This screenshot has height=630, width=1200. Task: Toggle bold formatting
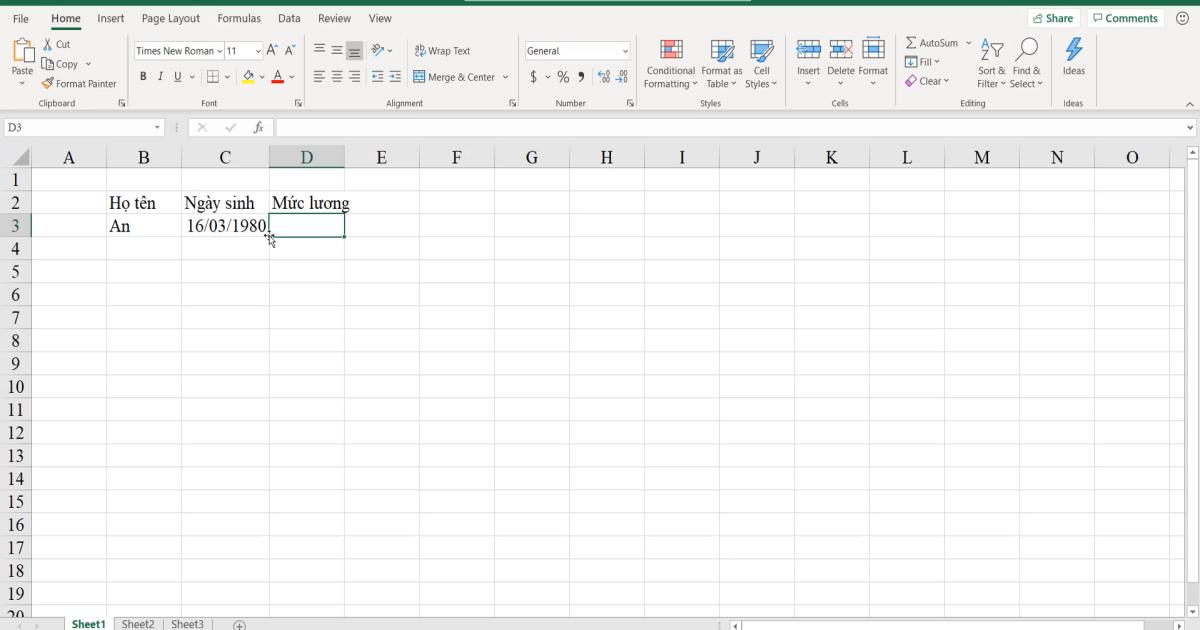pos(143,75)
